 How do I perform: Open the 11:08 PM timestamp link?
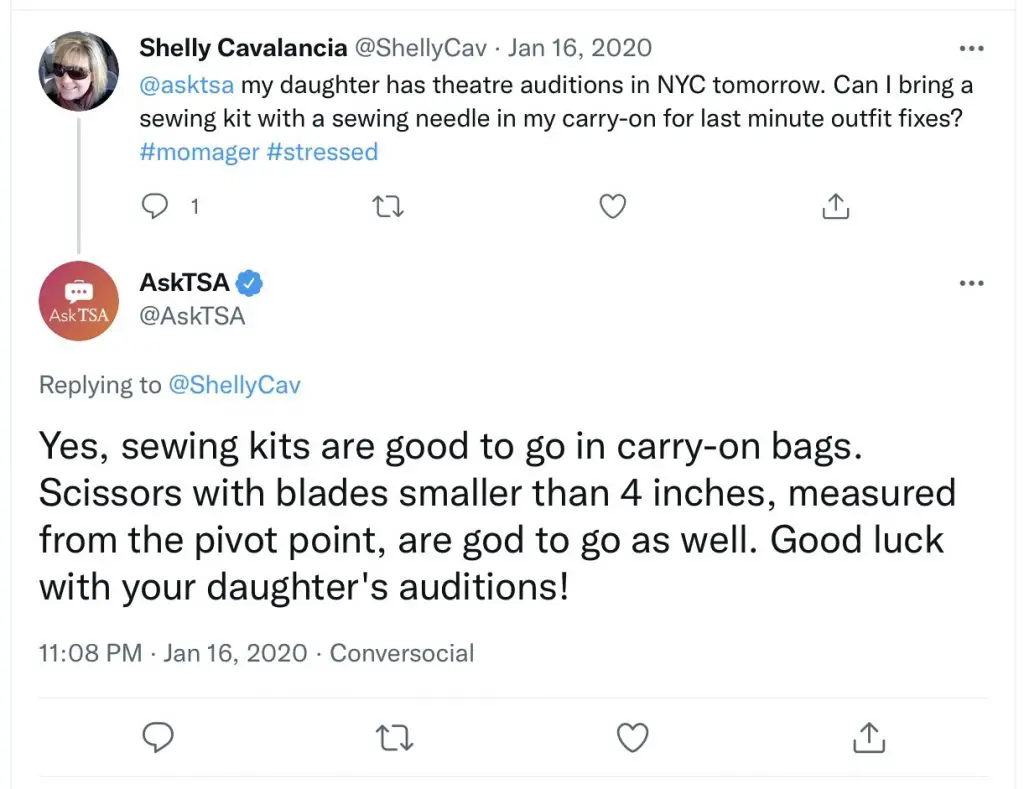coord(90,653)
